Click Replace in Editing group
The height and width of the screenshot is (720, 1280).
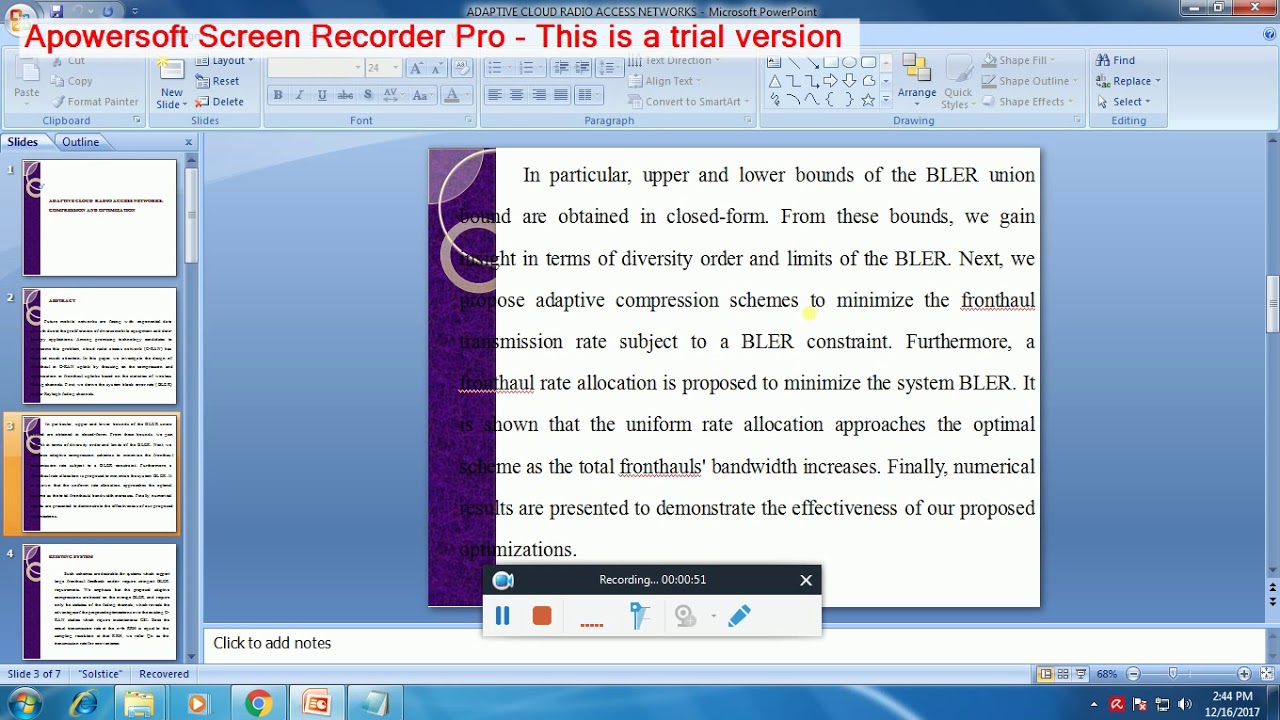(1129, 81)
